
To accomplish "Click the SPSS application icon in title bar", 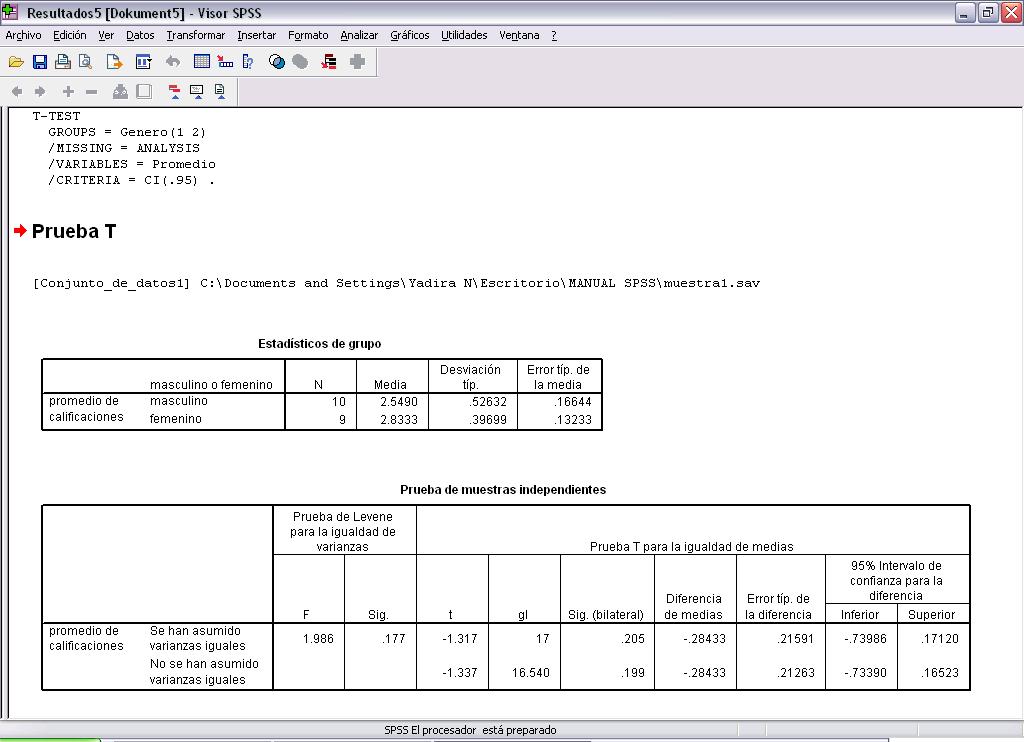I will [x=10, y=12].
